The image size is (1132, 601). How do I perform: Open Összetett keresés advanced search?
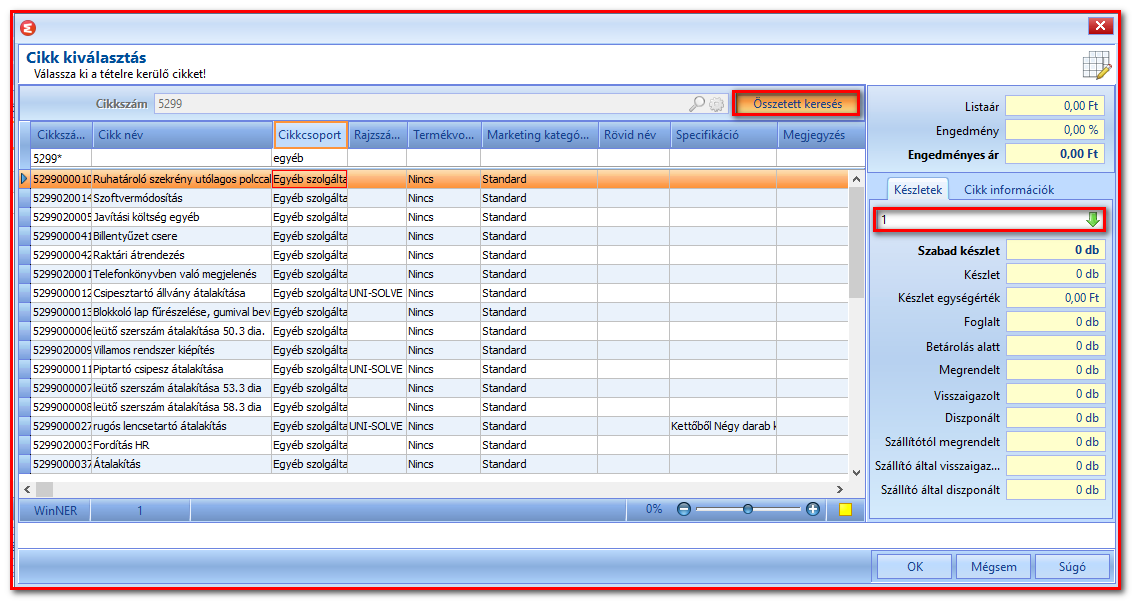tap(797, 103)
